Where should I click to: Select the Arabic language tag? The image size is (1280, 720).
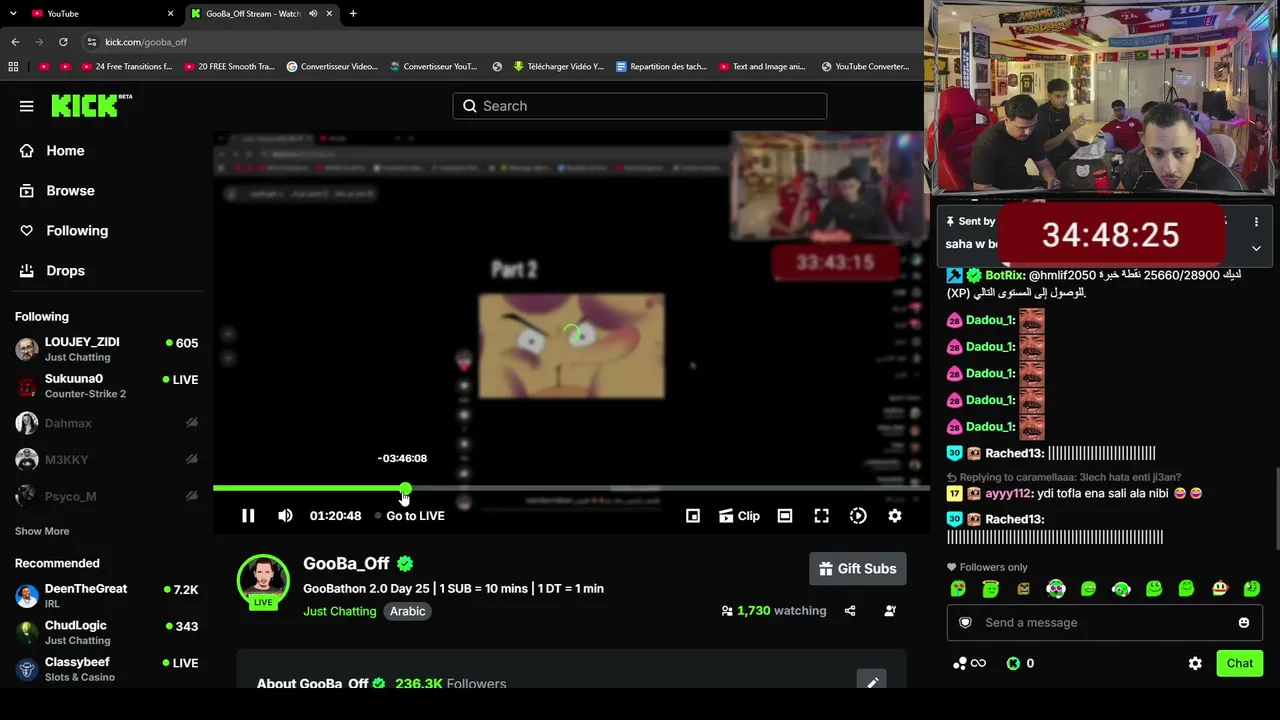coord(407,611)
